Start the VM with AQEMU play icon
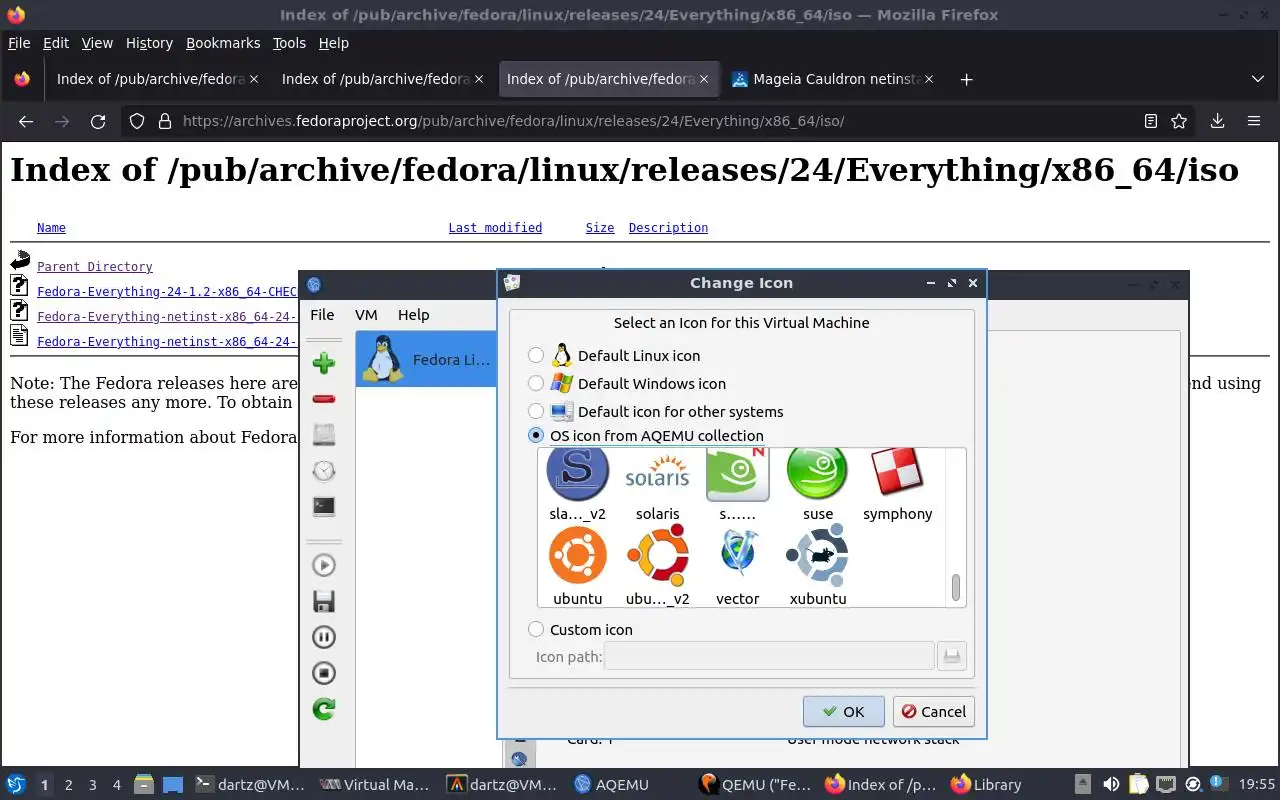Image resolution: width=1280 pixels, height=800 pixels. [323, 565]
